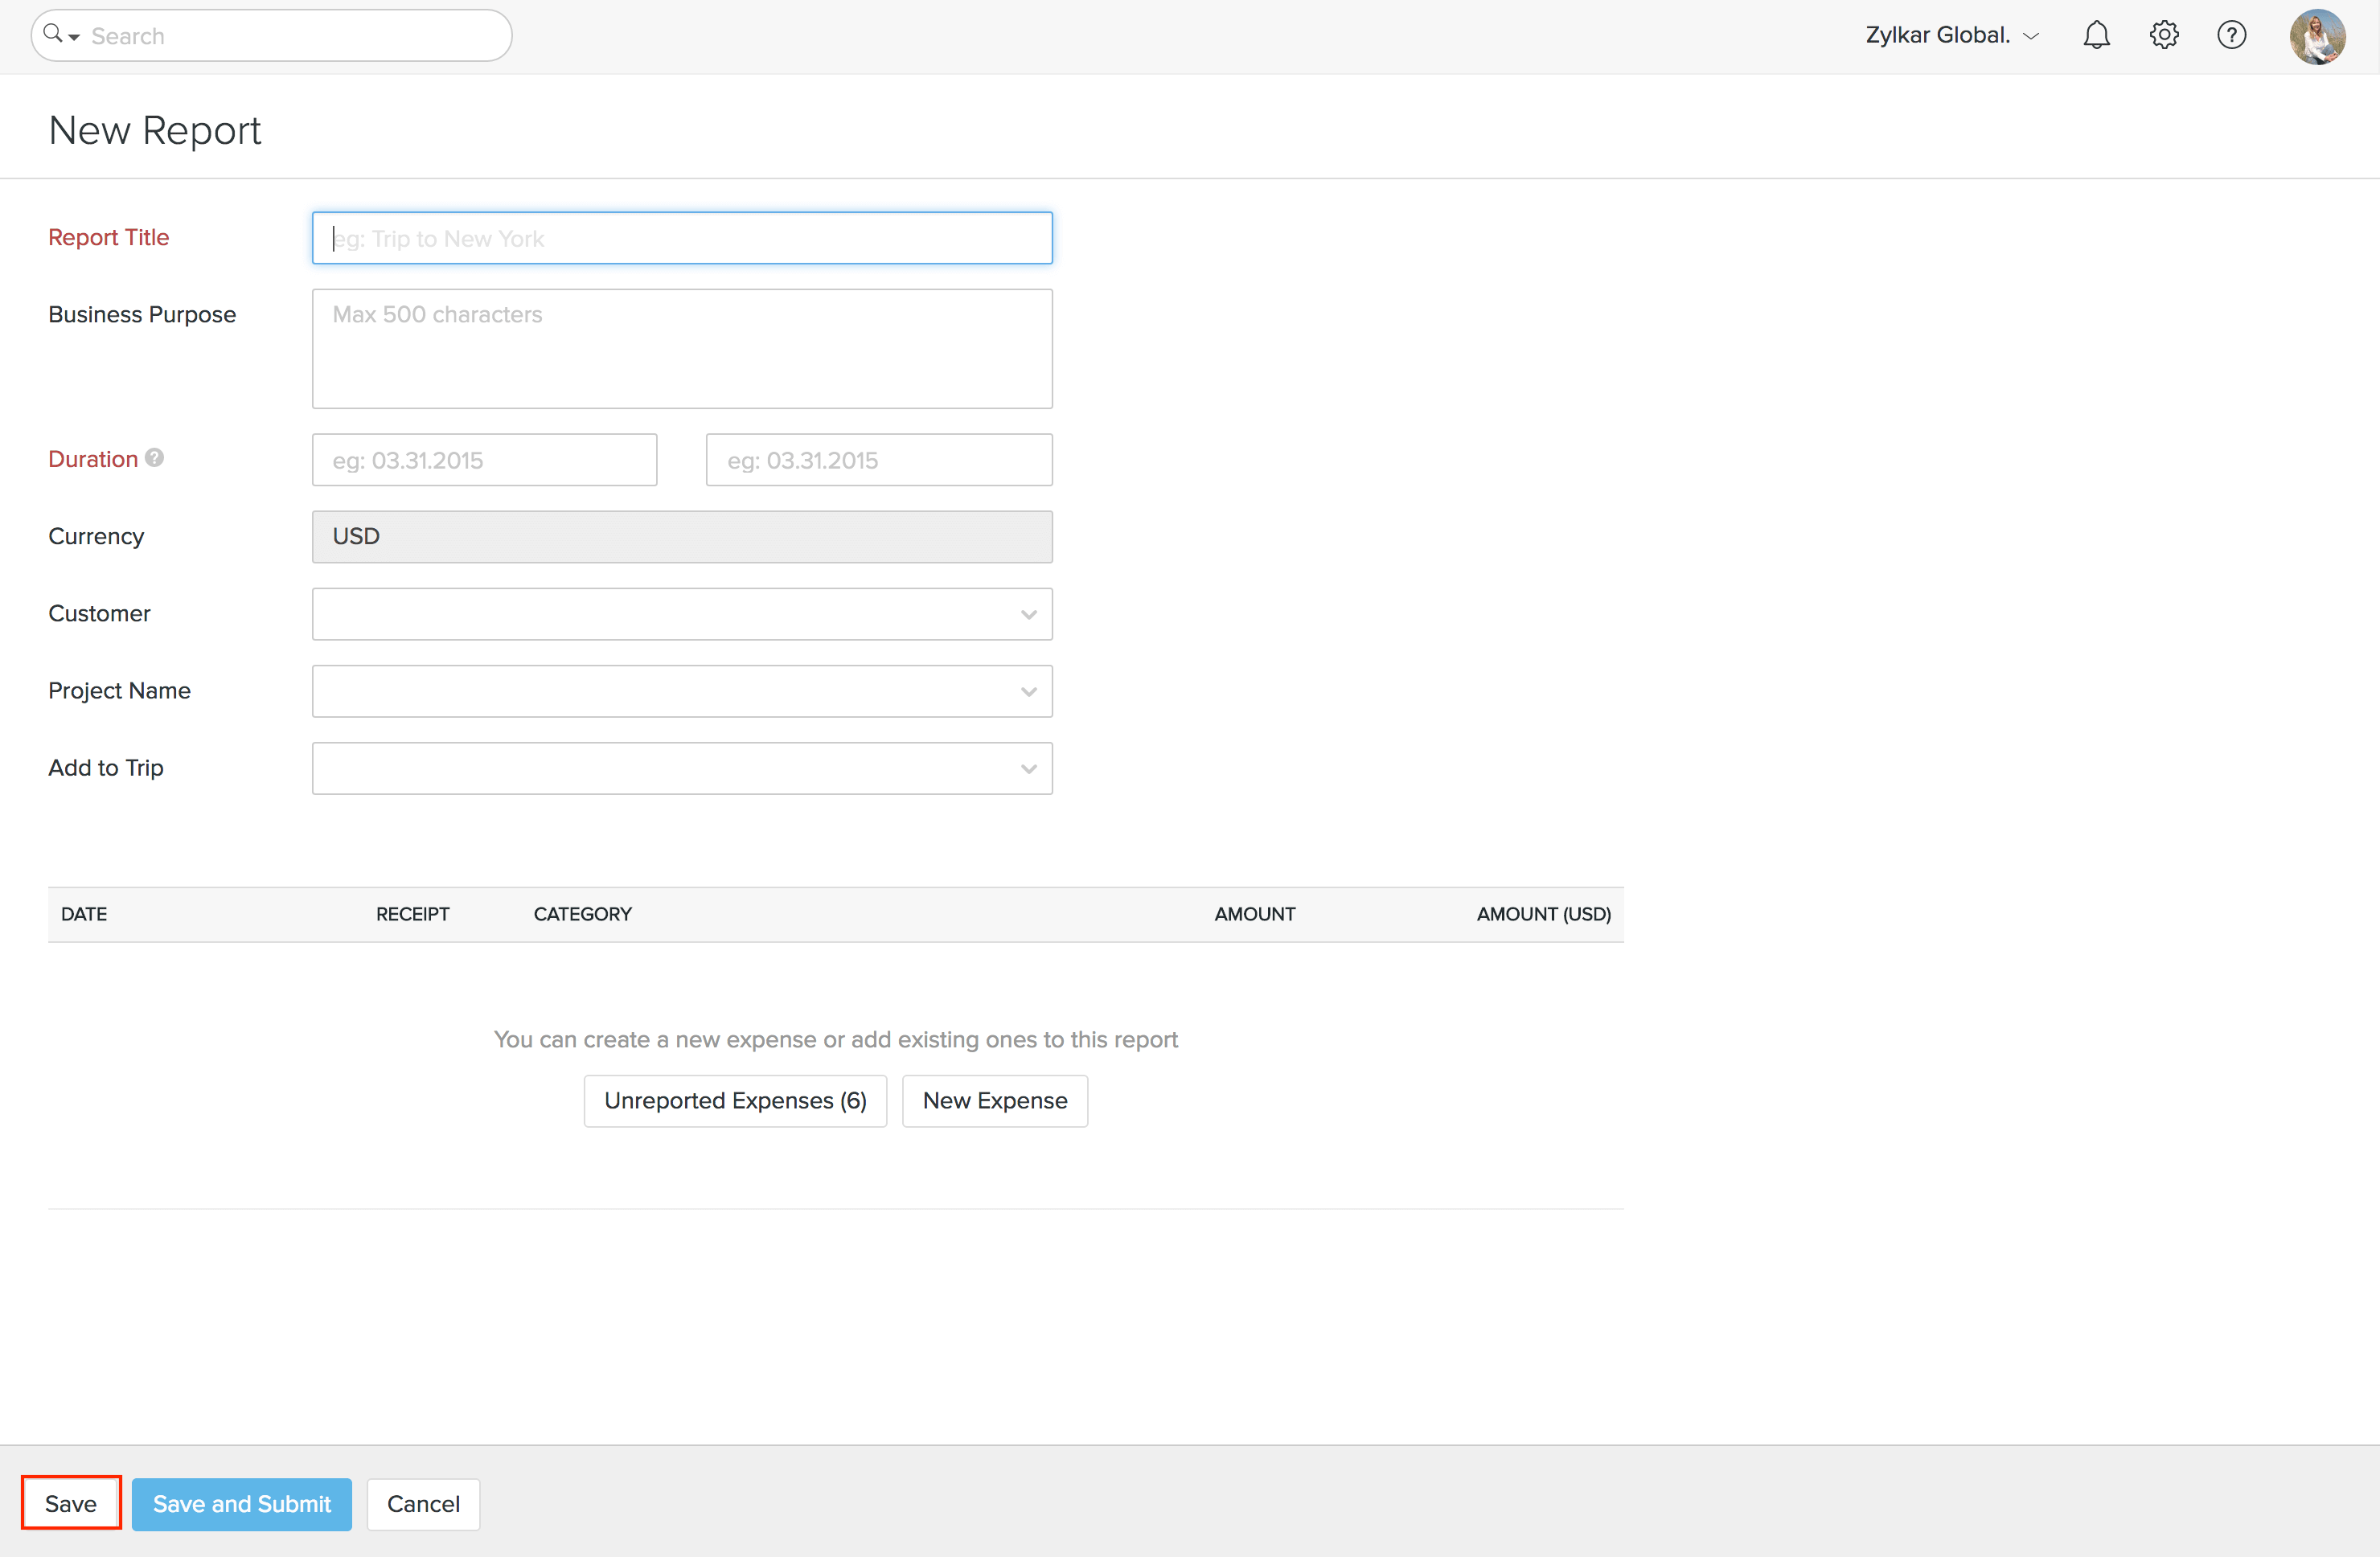The height and width of the screenshot is (1557, 2380).
Task: Click the profile avatar picture
Action: tap(2318, 35)
